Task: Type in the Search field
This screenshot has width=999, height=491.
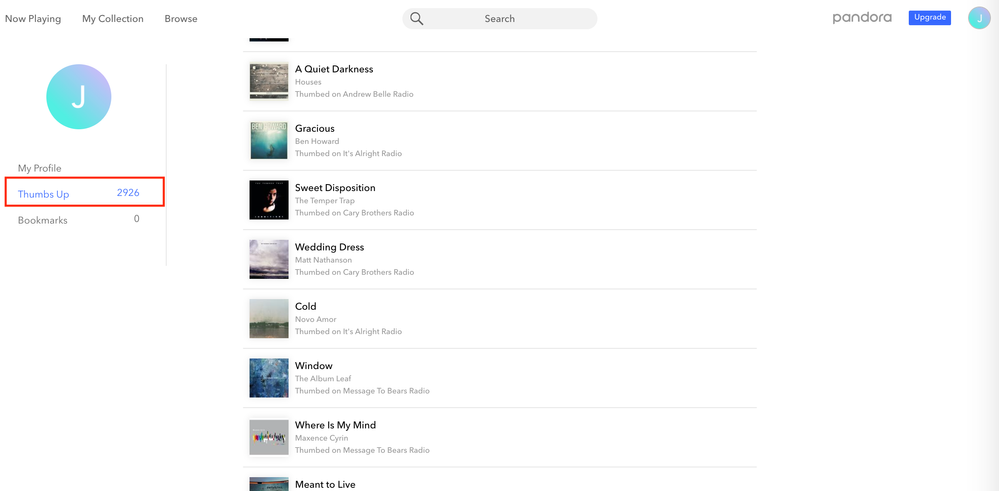Action: click(x=510, y=19)
